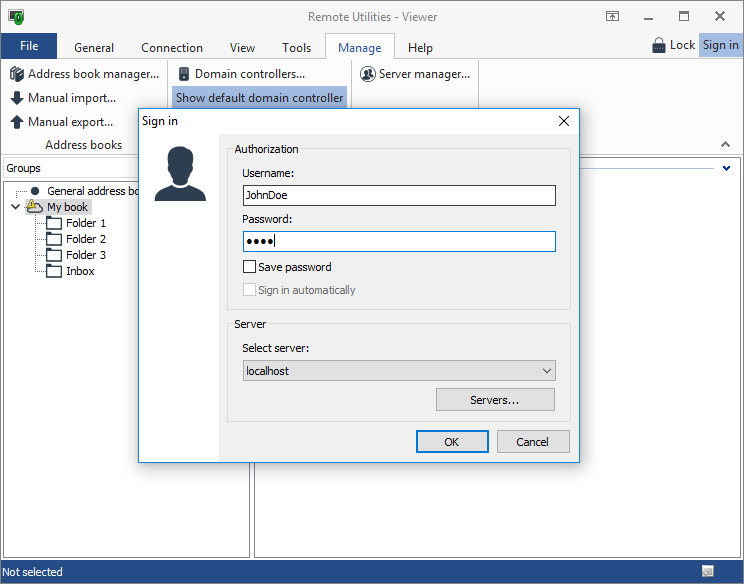The height and width of the screenshot is (584, 744).
Task: Click the Domain controllers server icon
Action: (x=184, y=74)
